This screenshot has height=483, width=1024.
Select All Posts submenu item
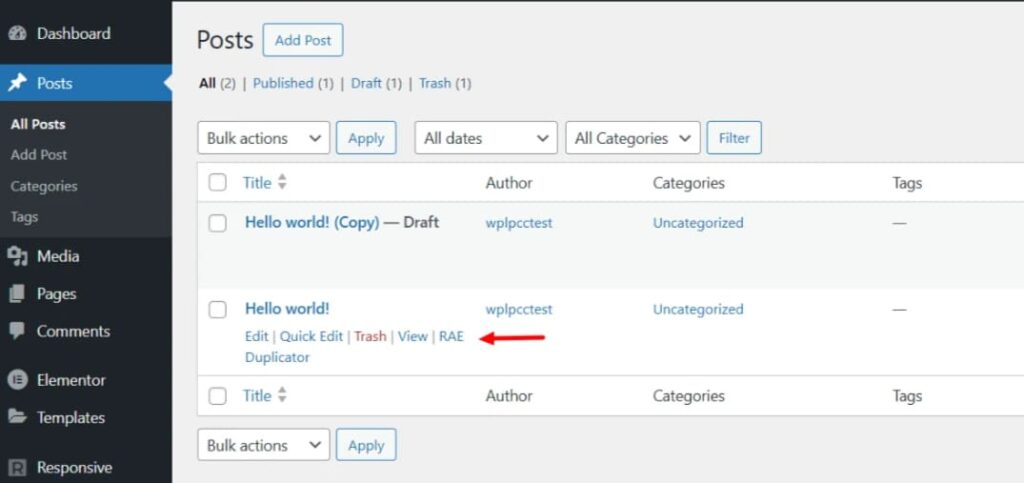[38, 124]
